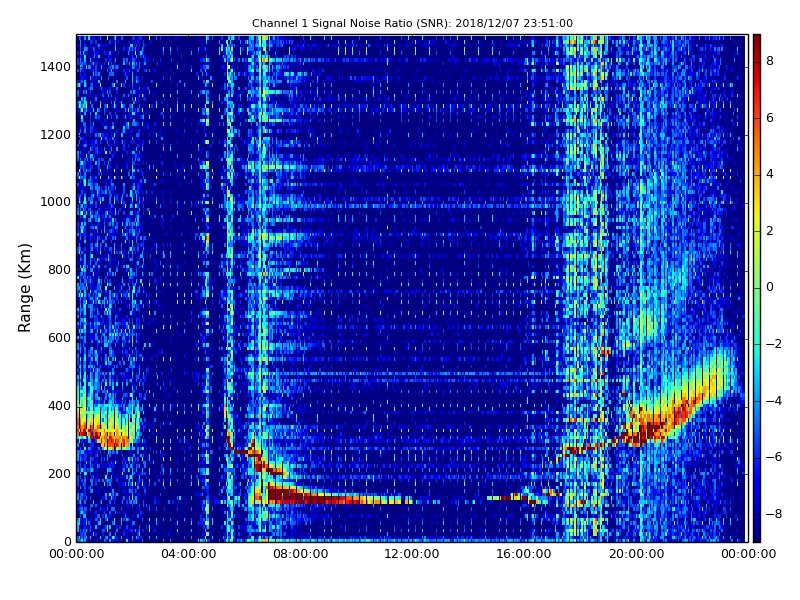Click the colorbar label 8
Screen dimensions: 800x600
770,61
